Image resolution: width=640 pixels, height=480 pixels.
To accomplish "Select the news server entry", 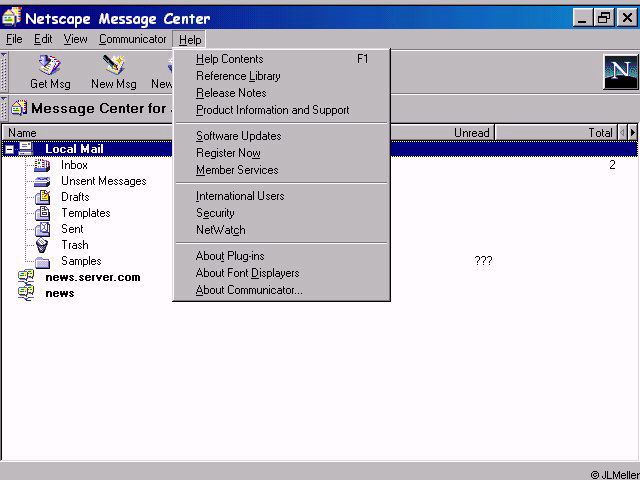I will tap(60, 293).
